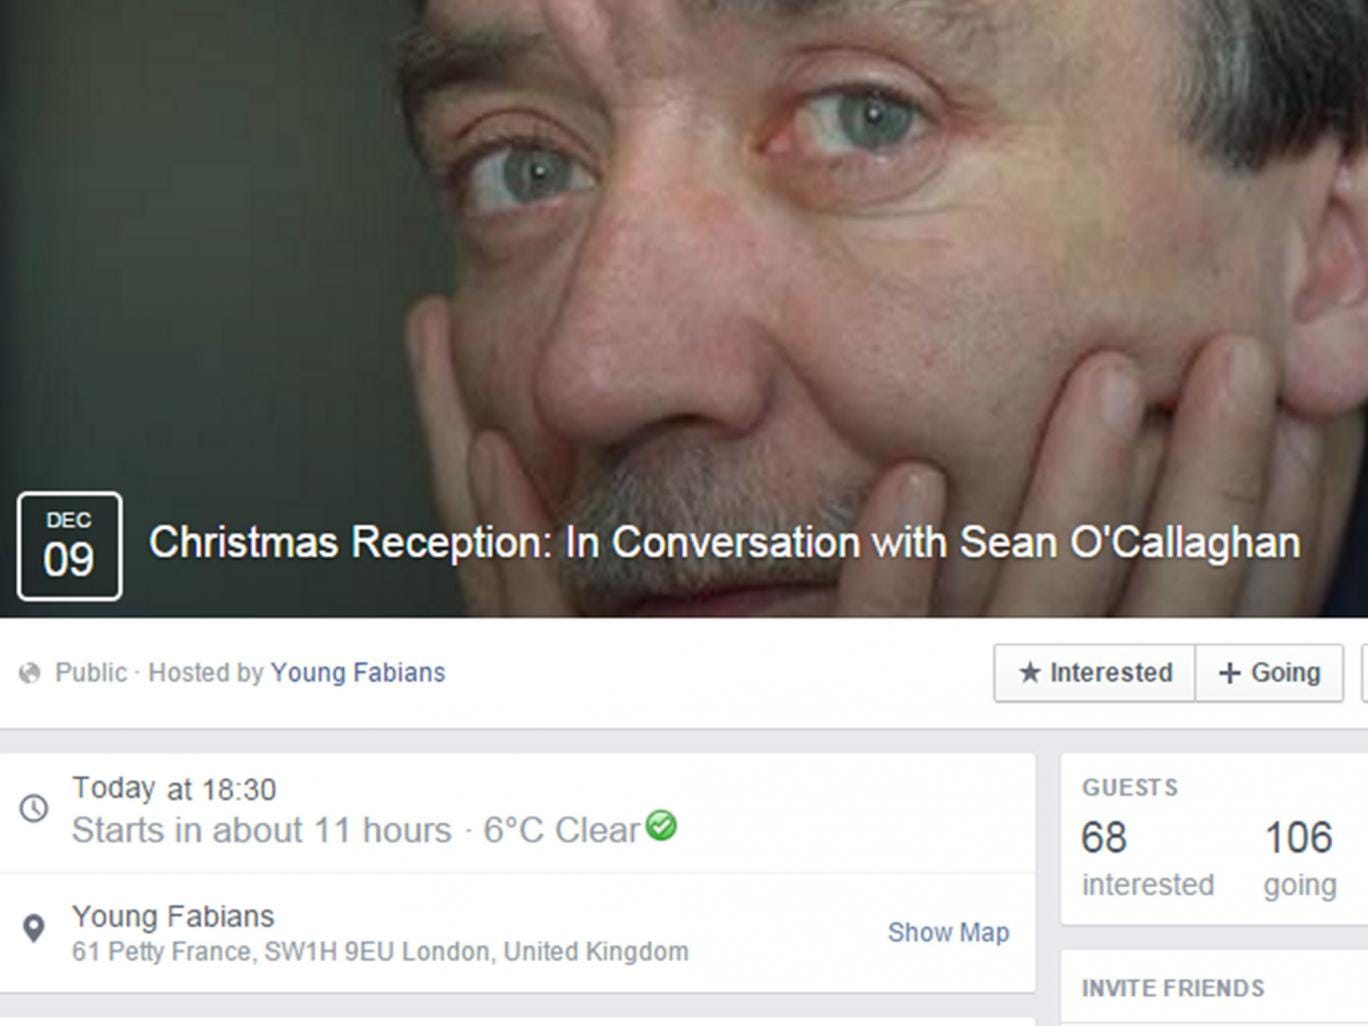
Task: Open the Young Fabians host page link
Action: (357, 673)
